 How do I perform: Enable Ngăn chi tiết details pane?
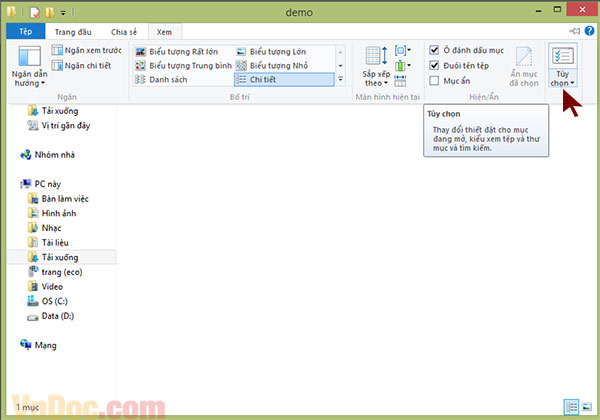pos(82,65)
